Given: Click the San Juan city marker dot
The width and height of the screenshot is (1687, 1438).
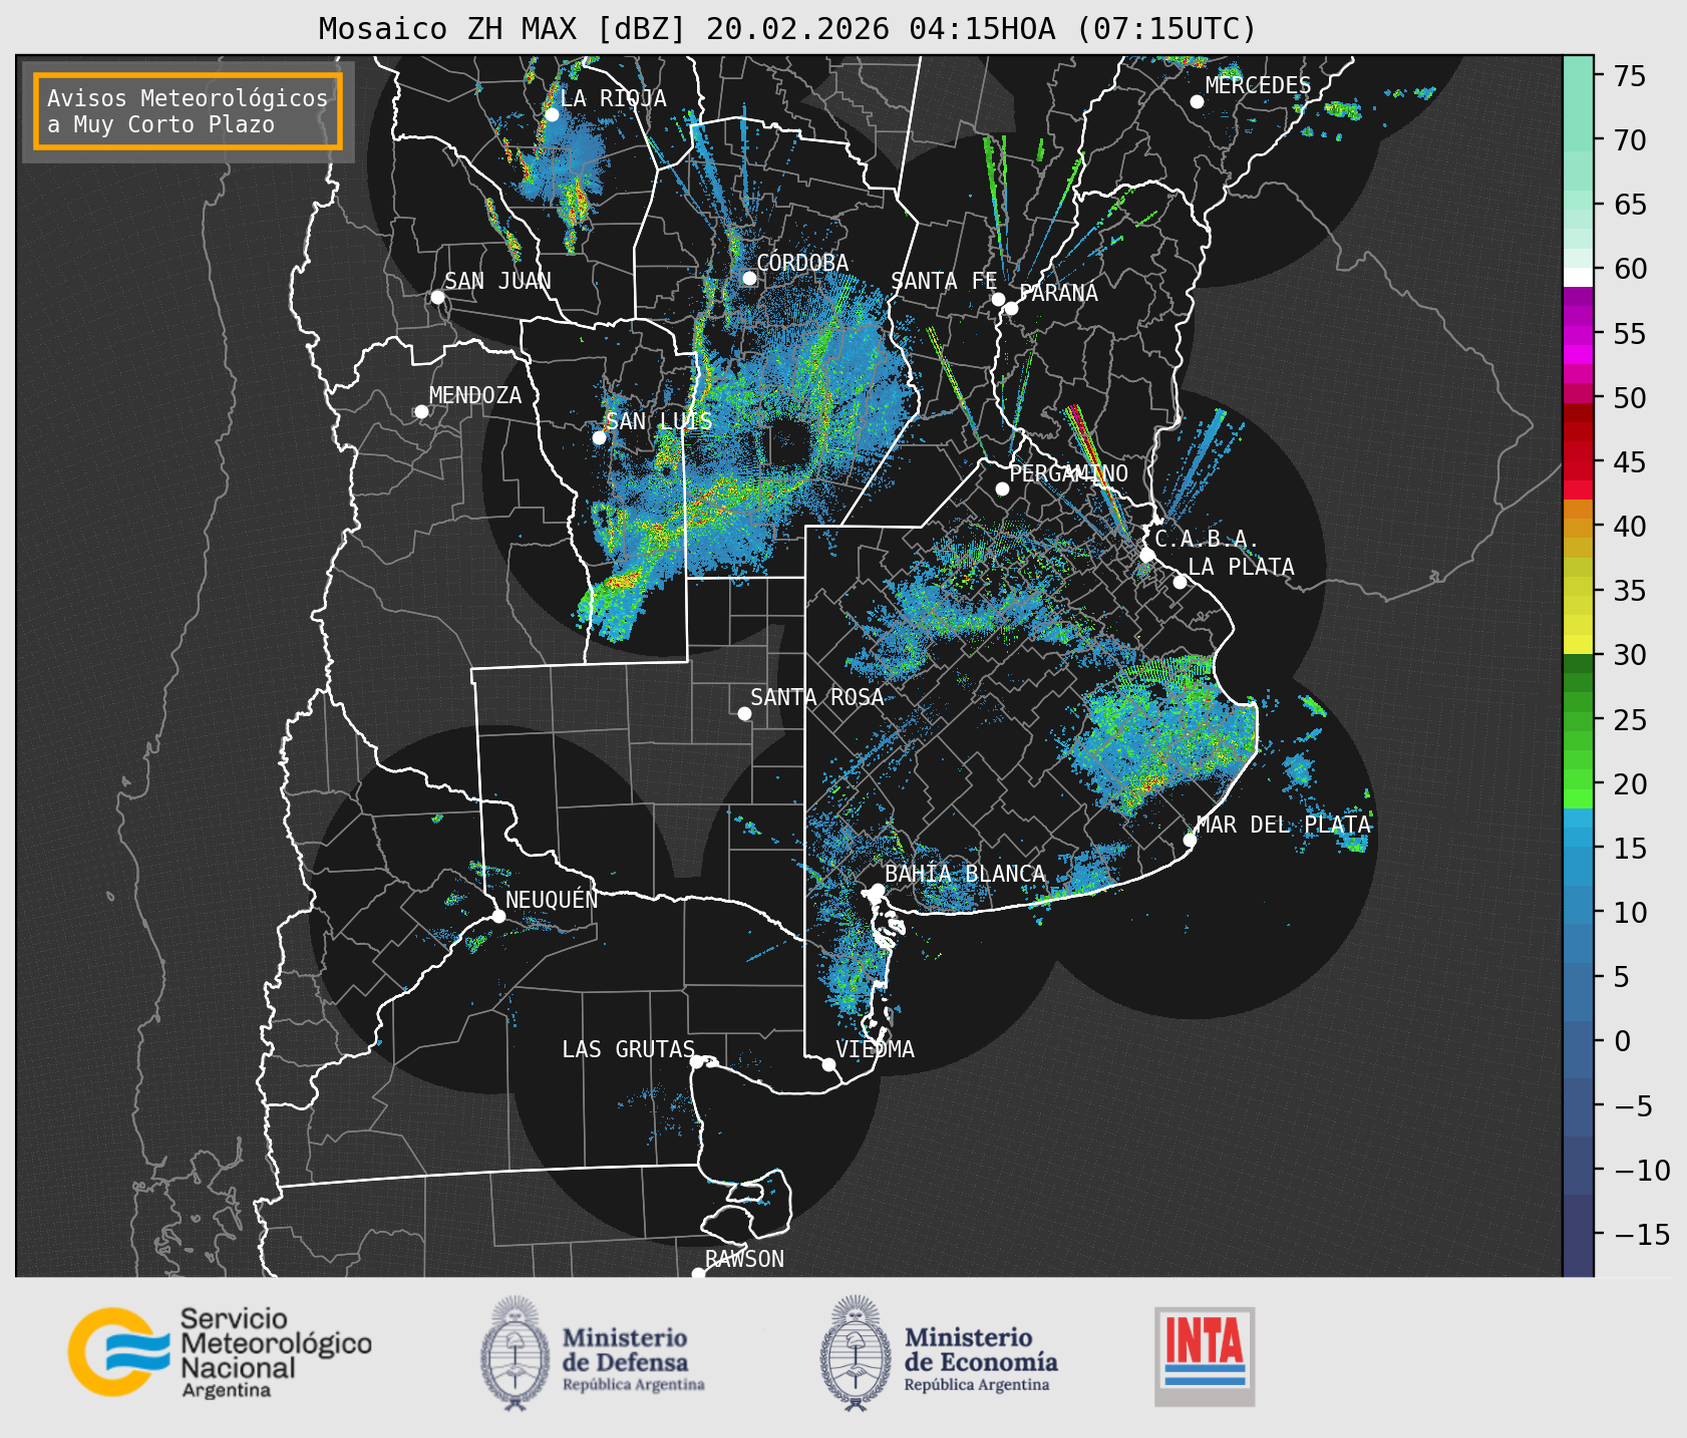Looking at the screenshot, I should (x=437, y=297).
